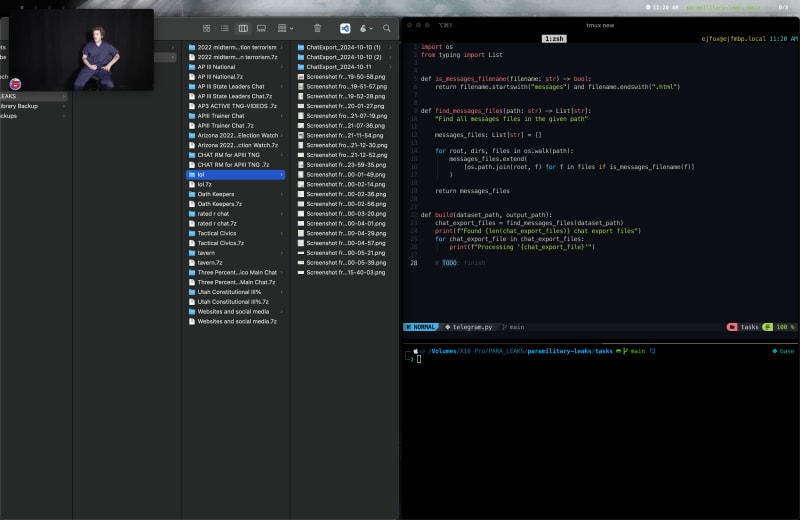Click the webcam video overlay thumbnail
800x520 pixels.
[x=82, y=50]
